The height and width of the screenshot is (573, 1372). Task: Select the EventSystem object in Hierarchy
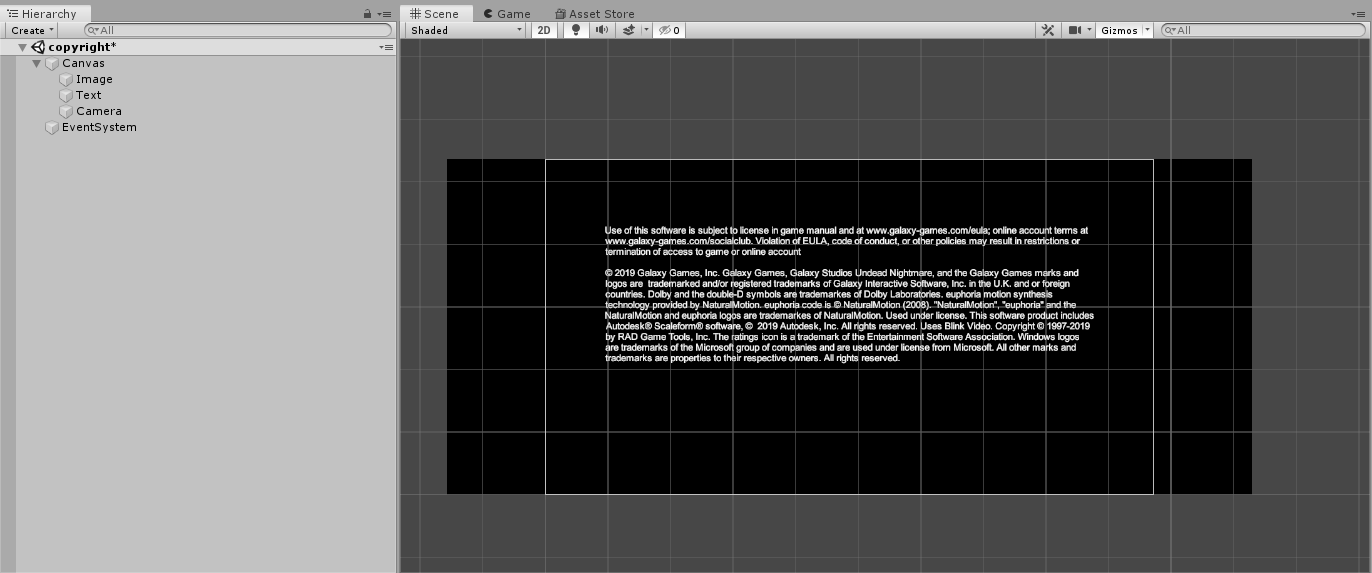pos(99,127)
